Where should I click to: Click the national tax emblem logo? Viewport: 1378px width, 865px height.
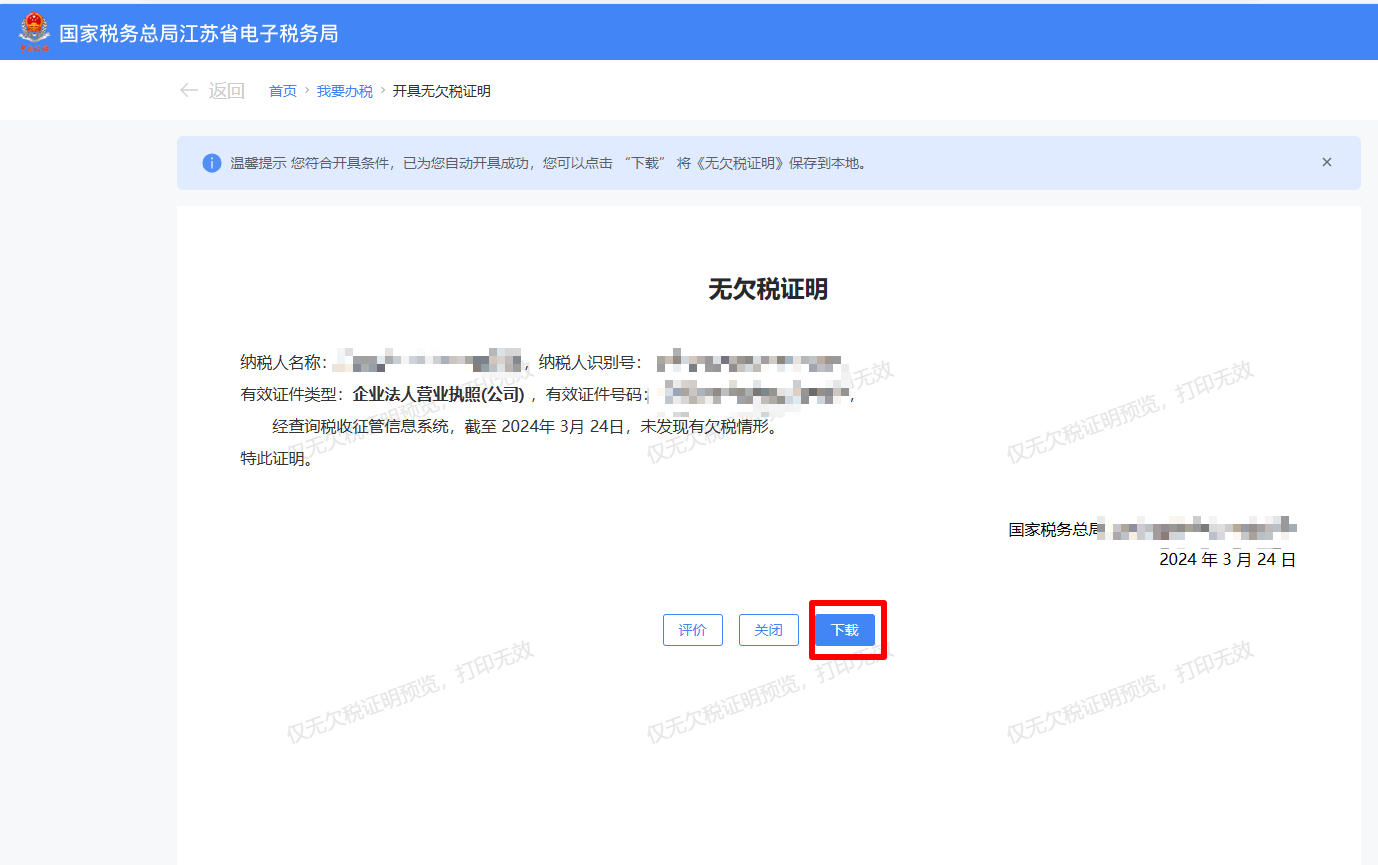[34, 32]
